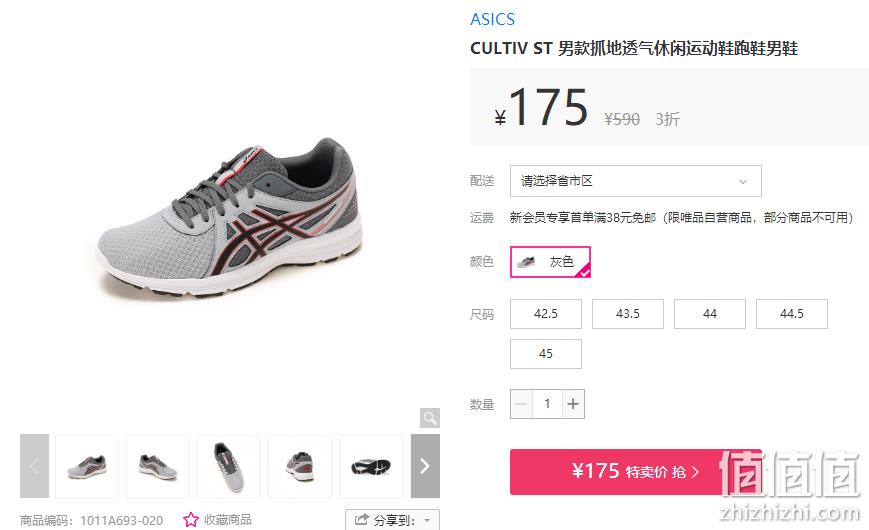Select the first side-view shoe thumbnail
The width and height of the screenshot is (869, 530).
point(87,466)
